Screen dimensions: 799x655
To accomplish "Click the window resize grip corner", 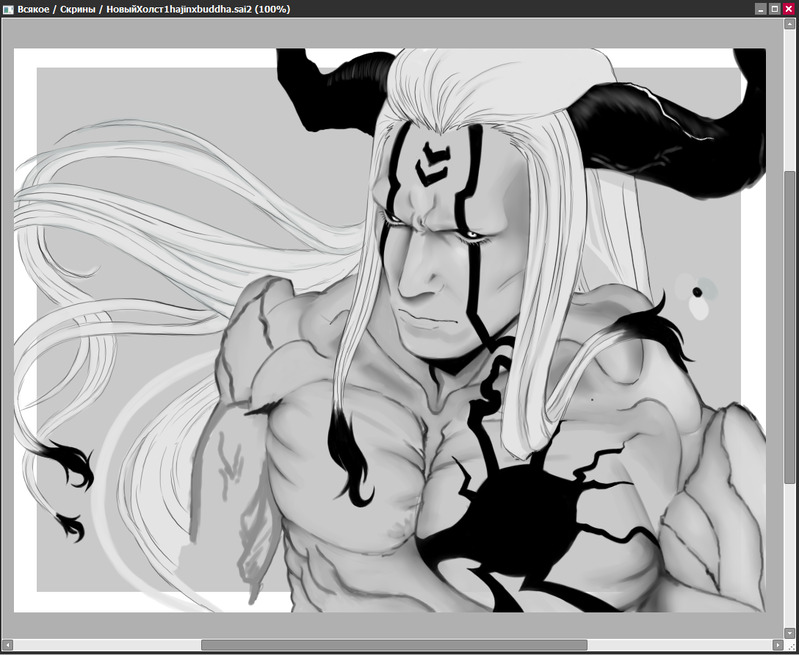I will click(790, 646).
